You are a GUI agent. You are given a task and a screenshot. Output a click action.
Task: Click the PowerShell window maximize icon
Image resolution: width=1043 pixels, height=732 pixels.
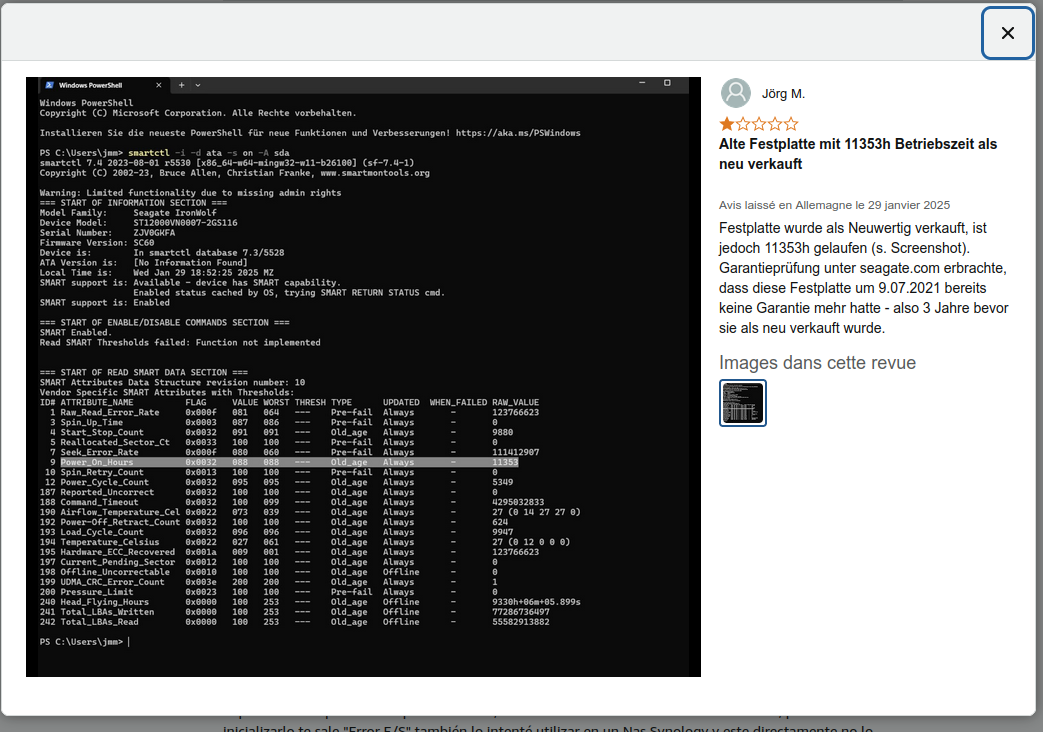pos(667,83)
